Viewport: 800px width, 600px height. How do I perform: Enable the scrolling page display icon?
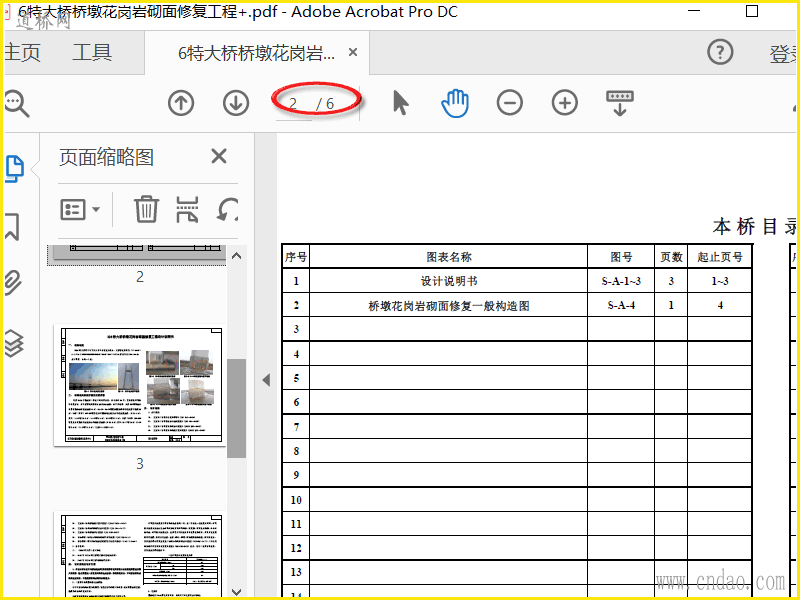tap(620, 103)
